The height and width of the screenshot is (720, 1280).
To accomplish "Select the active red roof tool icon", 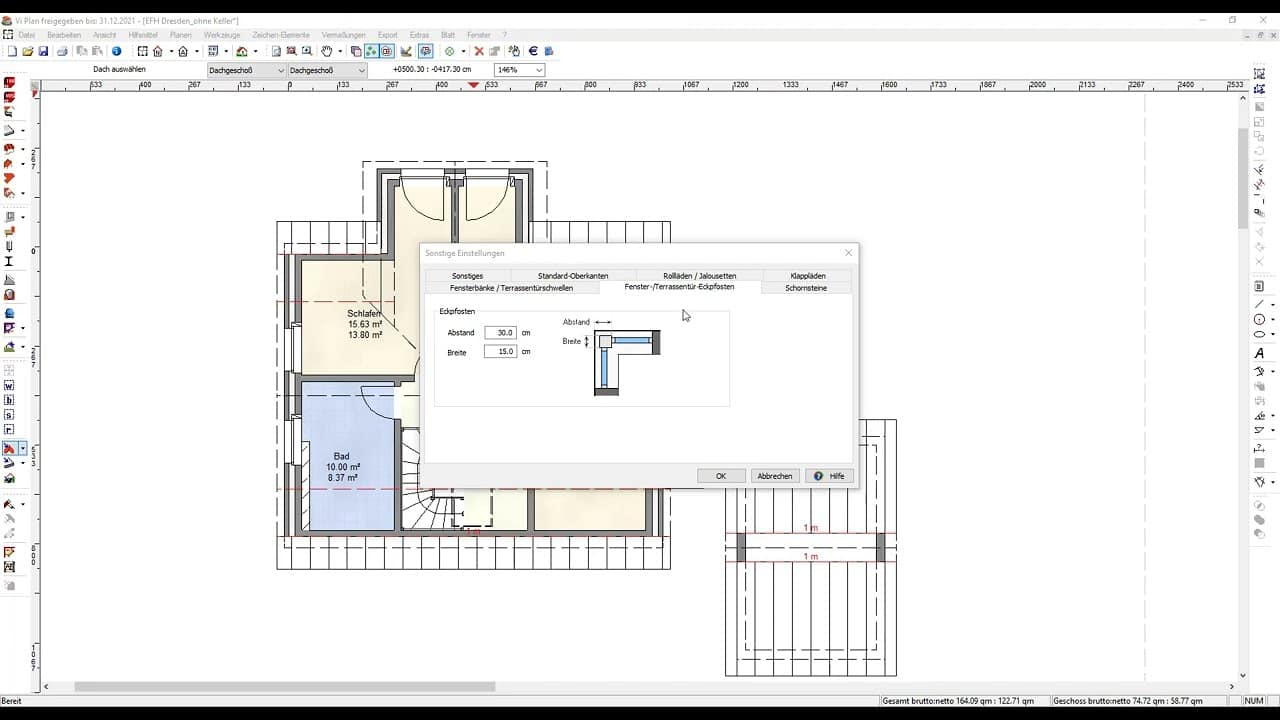I will click(x=9, y=449).
